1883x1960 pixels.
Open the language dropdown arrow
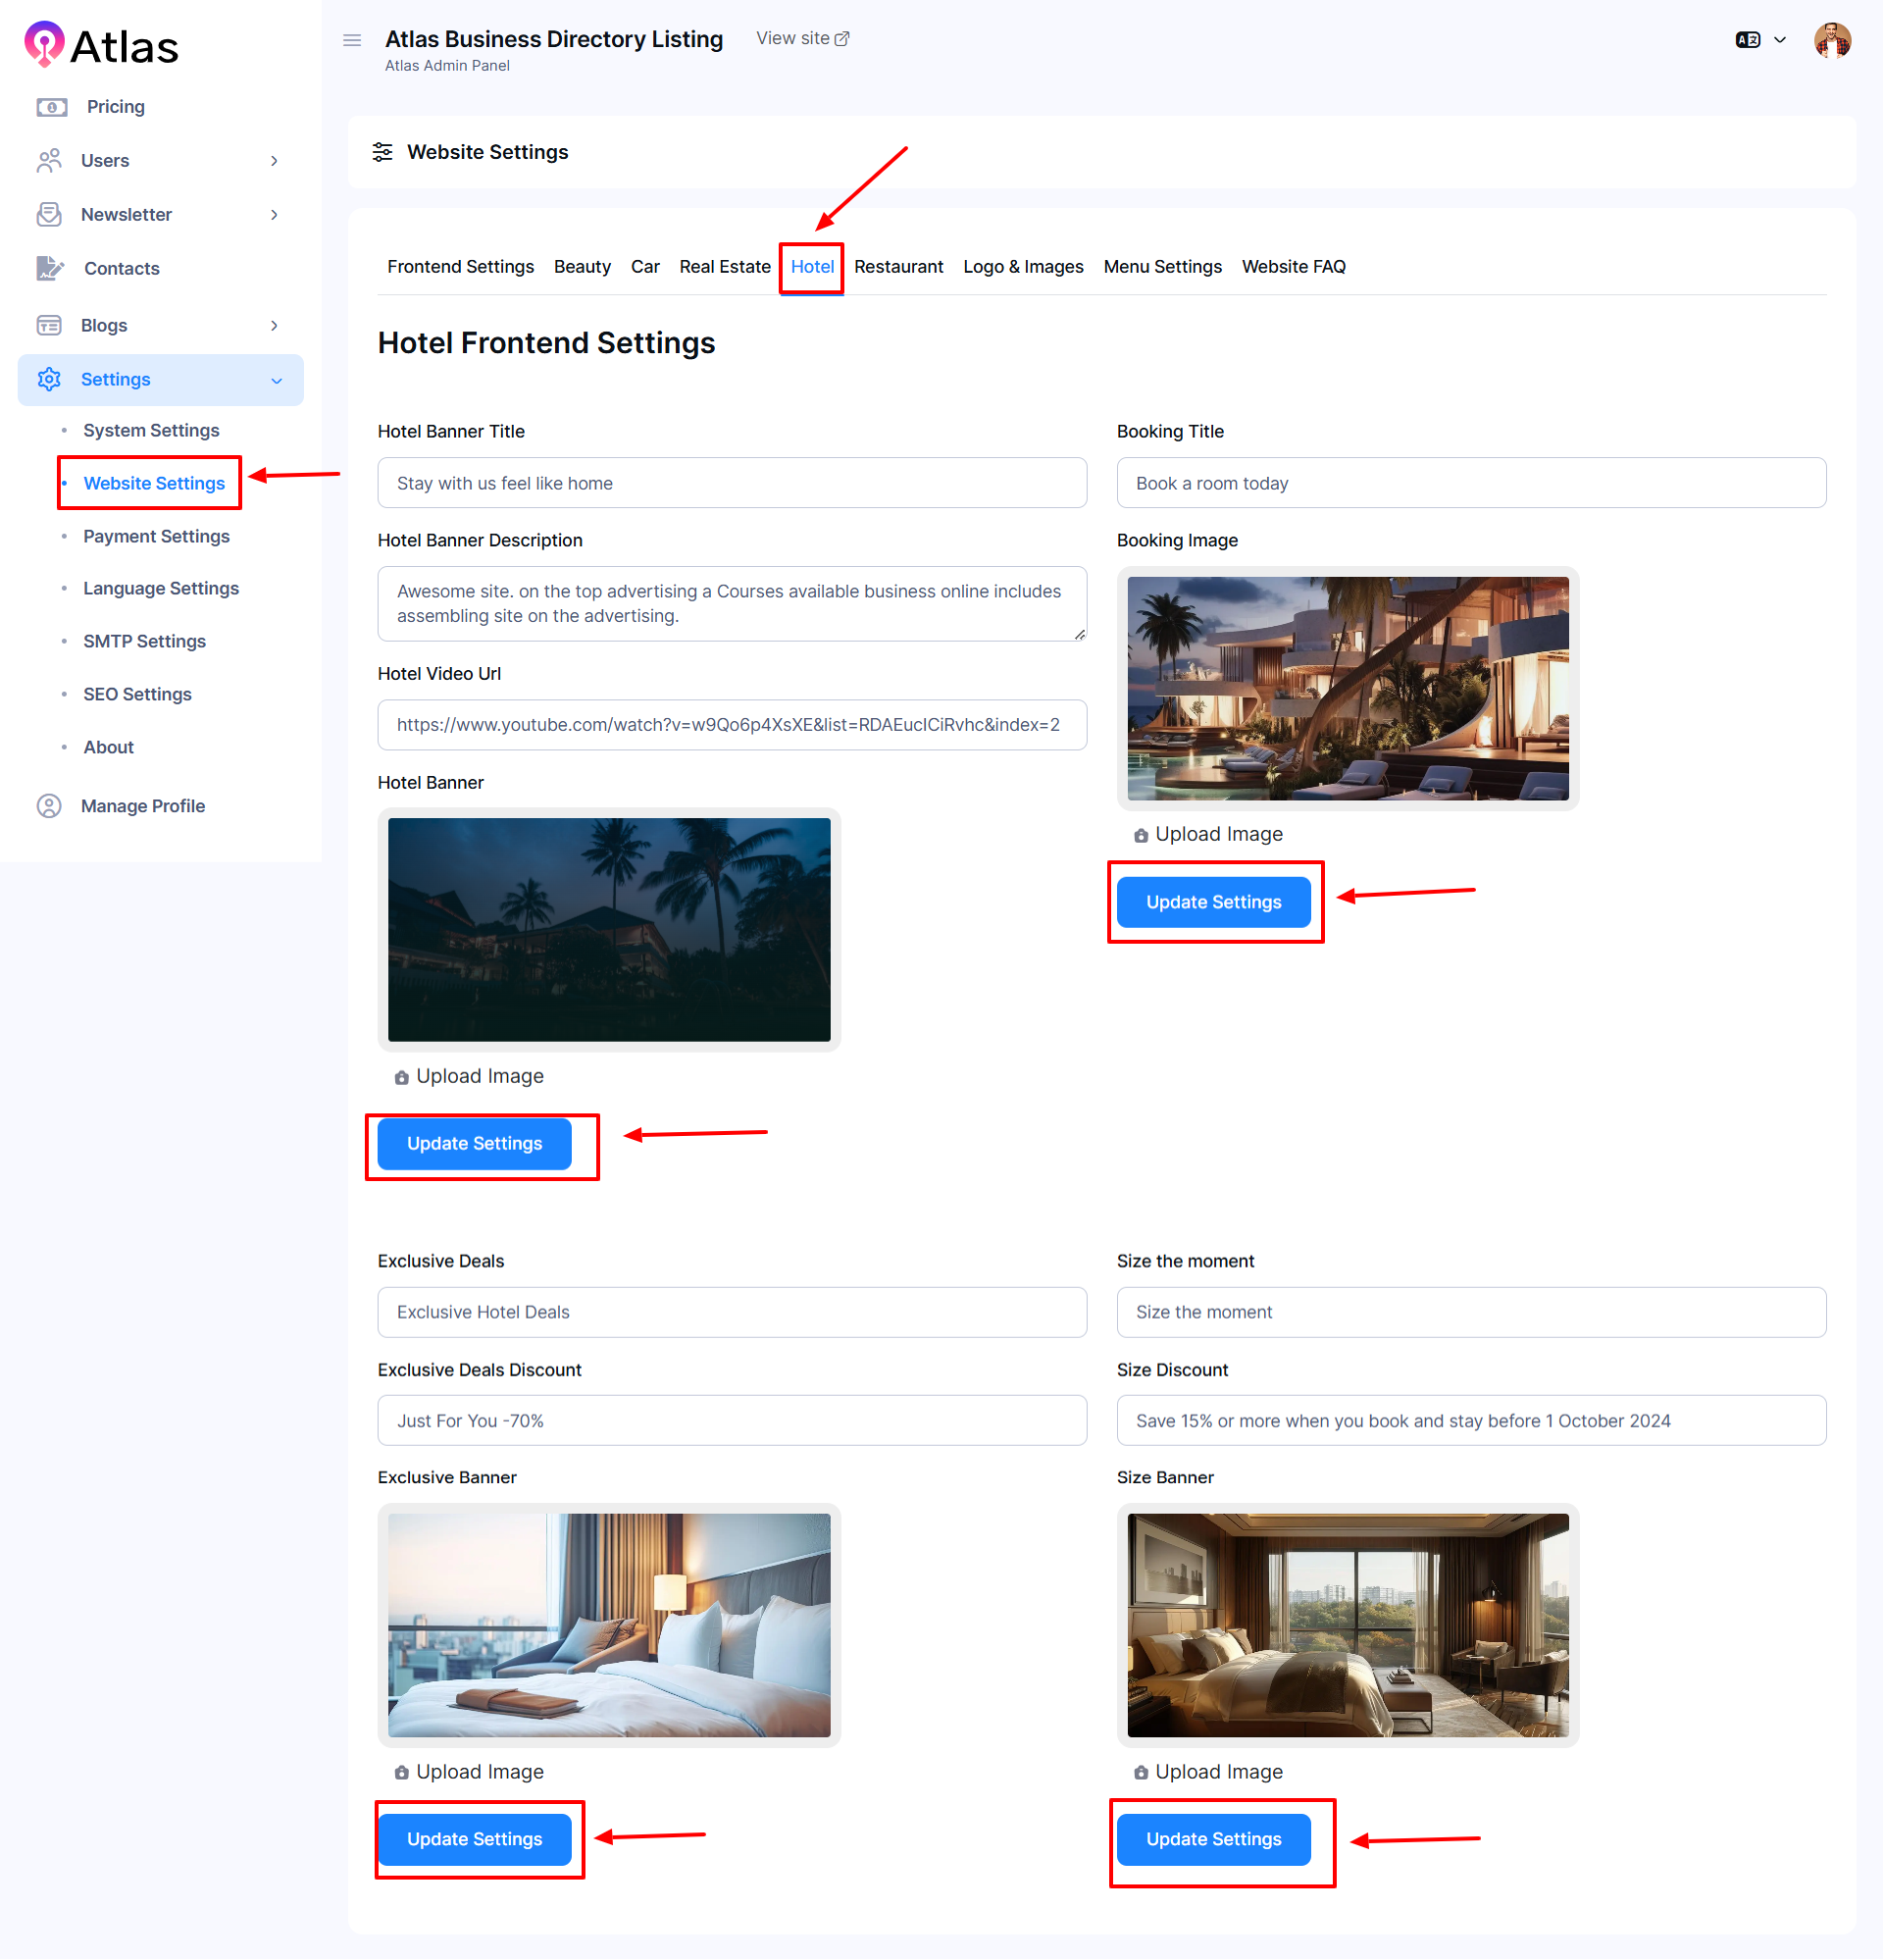[1780, 40]
